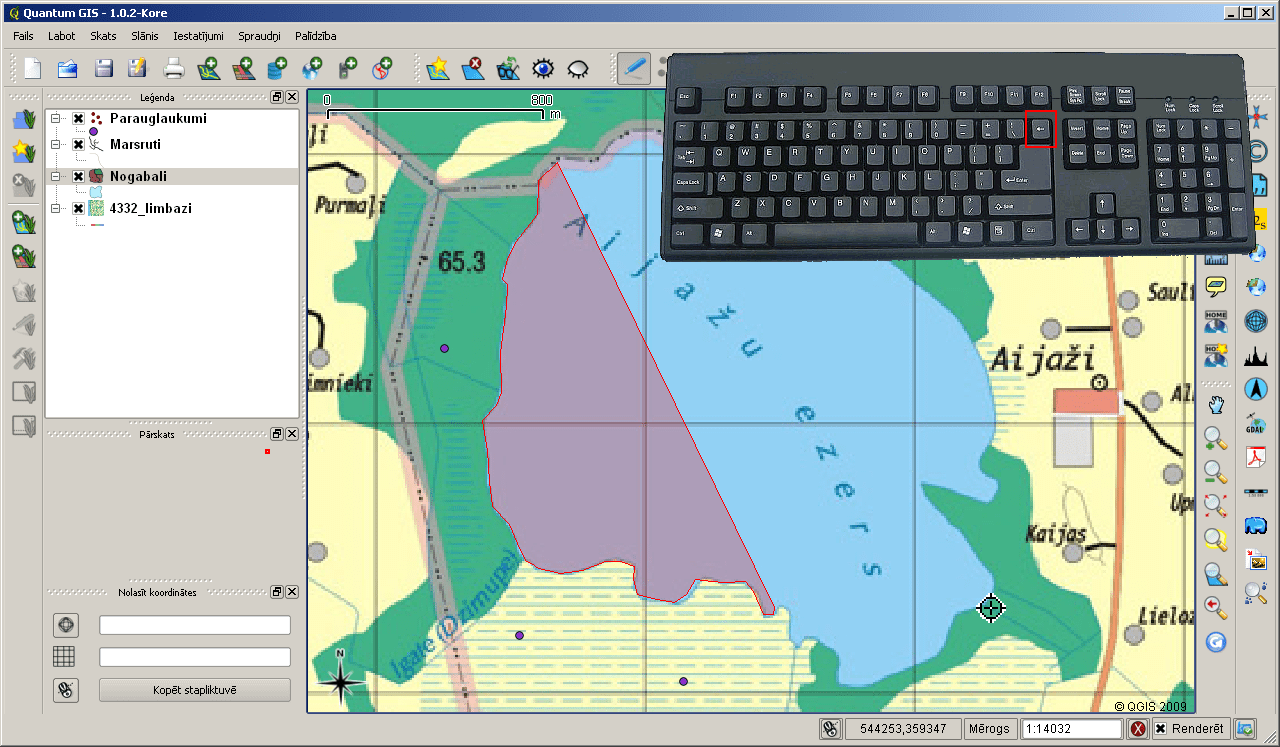Click the scale bar plugin icon
Image resolution: width=1280 pixels, height=747 pixels.
point(1256,492)
